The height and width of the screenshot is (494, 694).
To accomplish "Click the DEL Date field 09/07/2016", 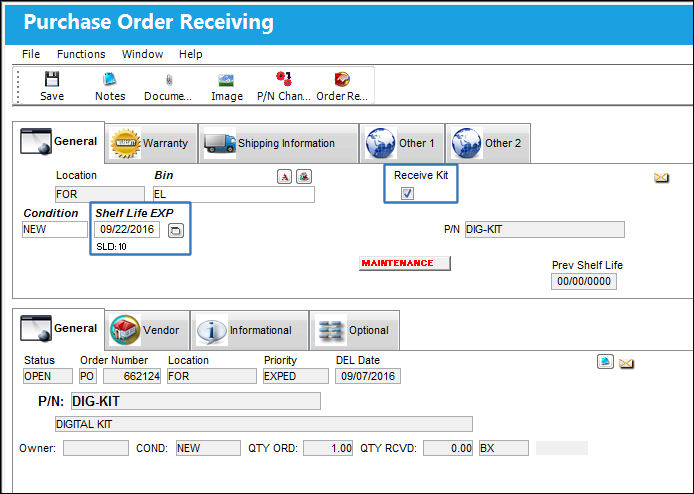I will pyautogui.click(x=368, y=376).
